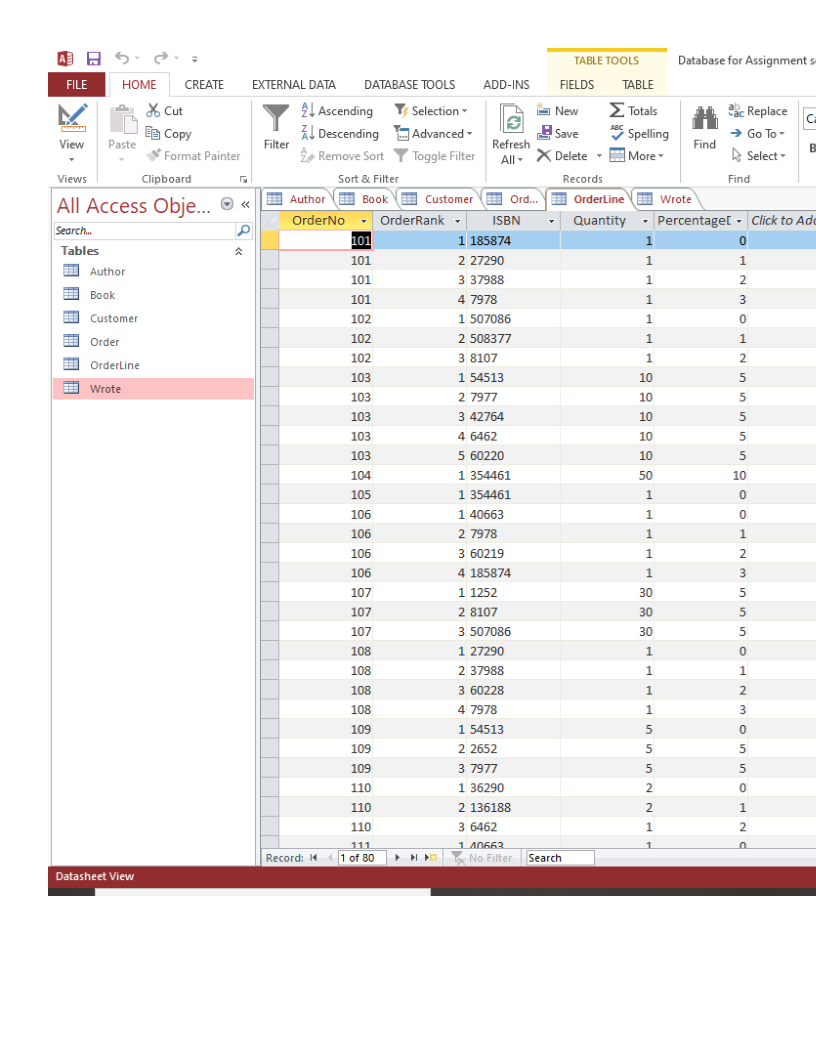Select the Find tool
Screen dimensions: 816x1056
click(704, 132)
